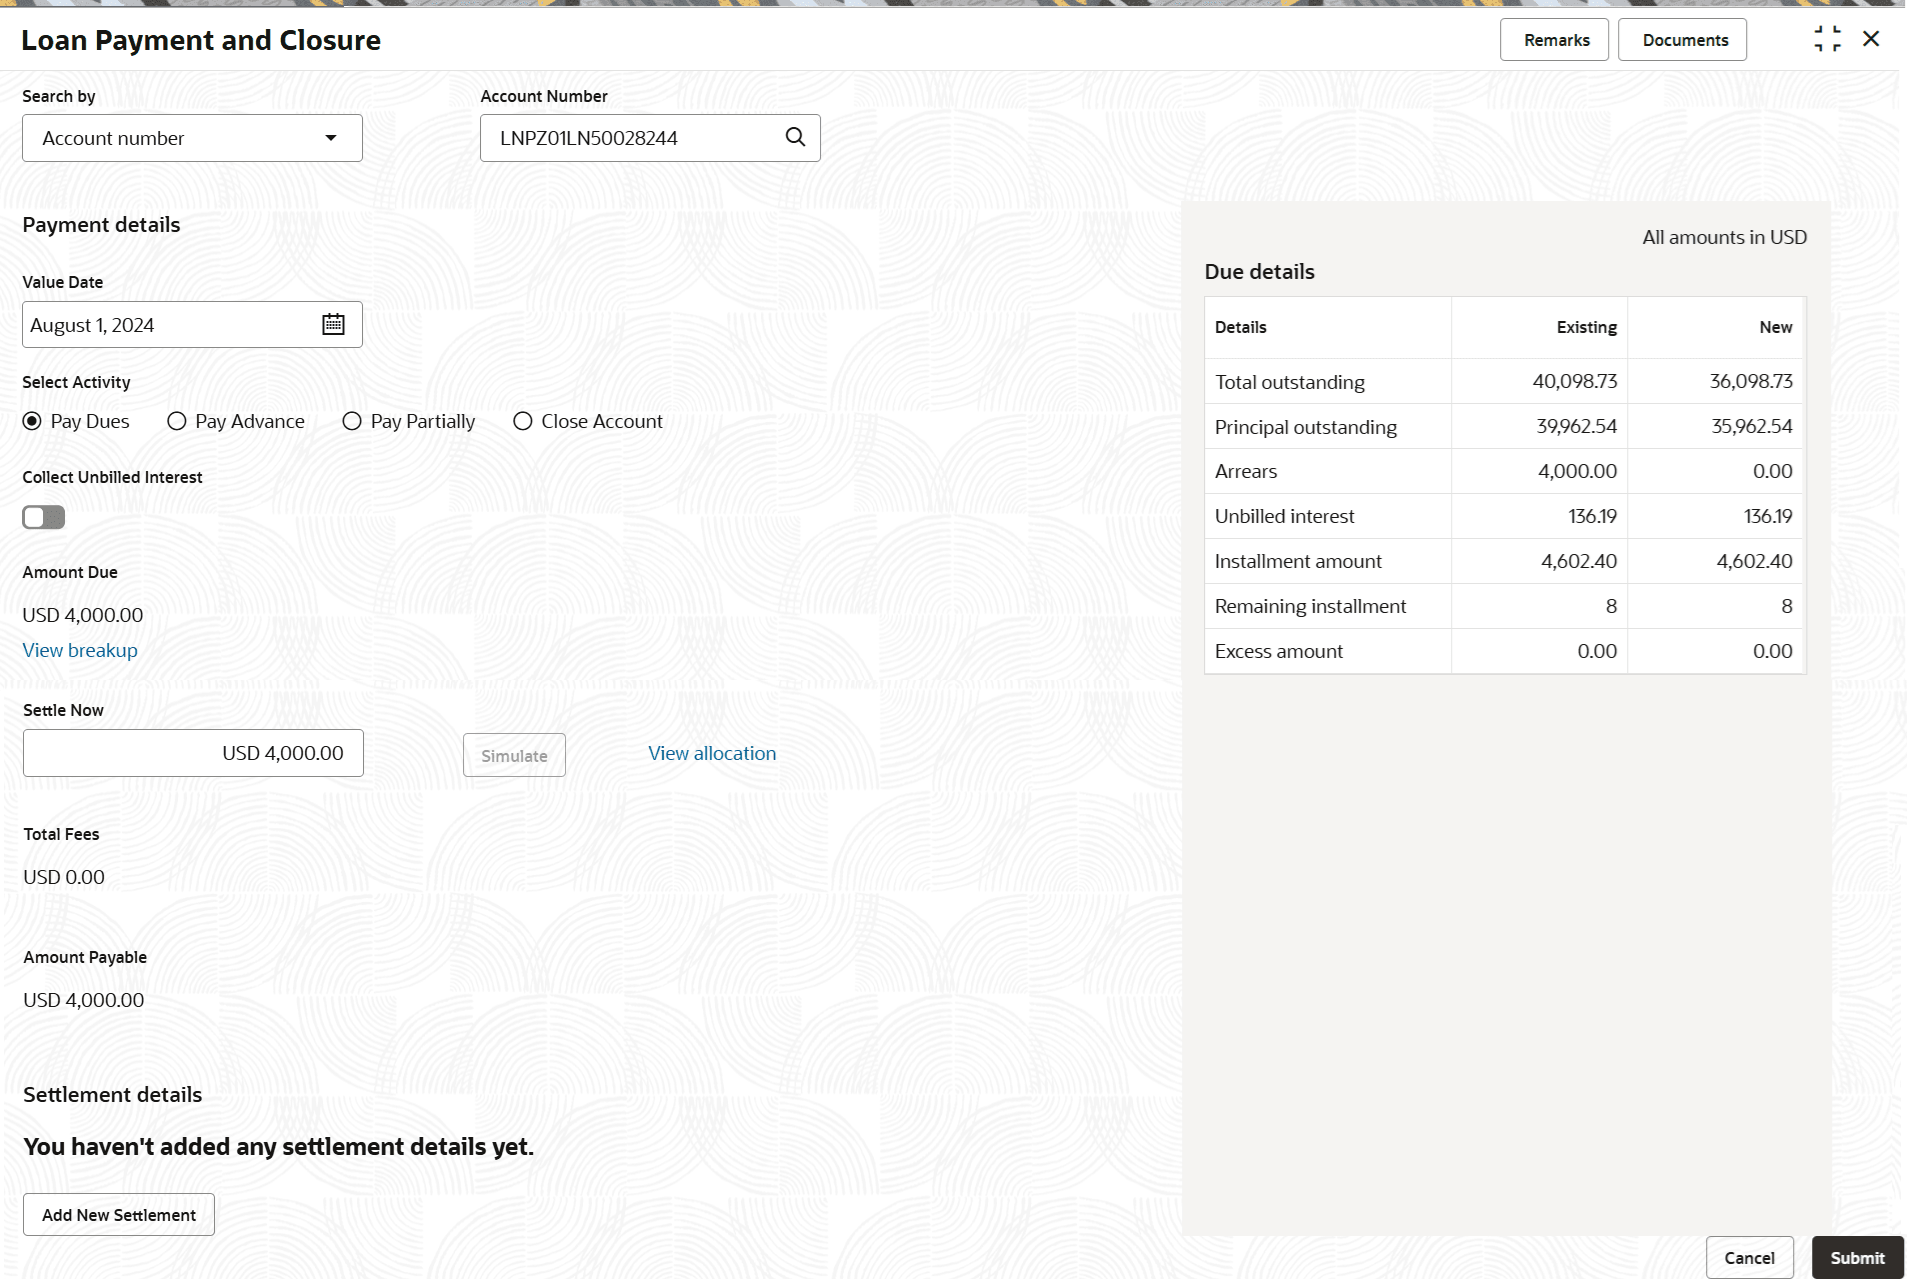
Task: Toggle Collect Unbilled Interest switch
Action: tap(44, 517)
